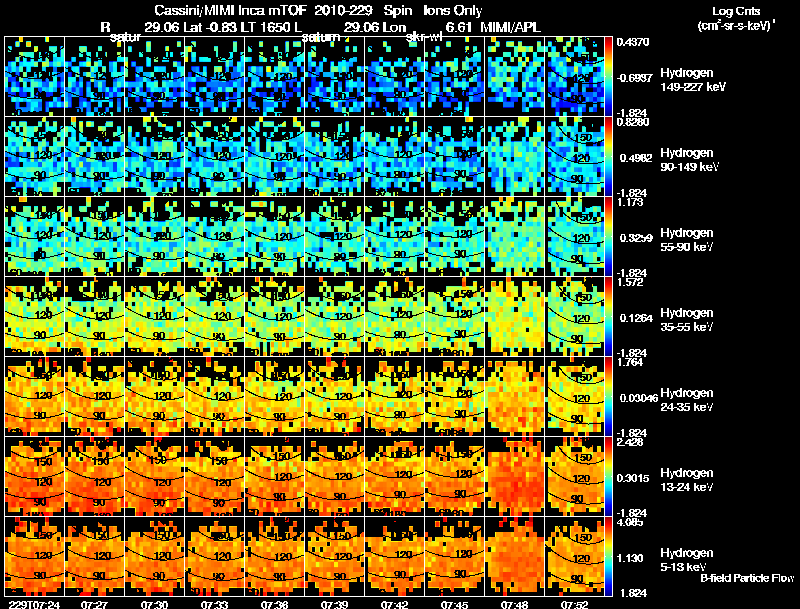This screenshot has width=800, height=609.
Task: Click the 'Ions Only' text in title
Action: coord(453,11)
